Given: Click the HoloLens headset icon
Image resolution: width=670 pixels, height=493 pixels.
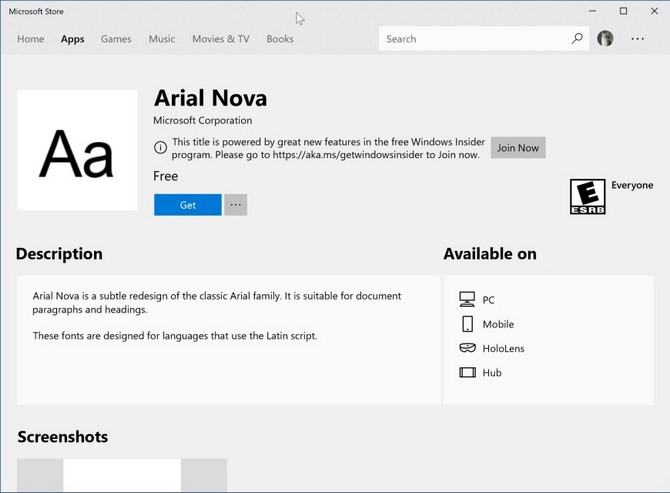Looking at the screenshot, I should coord(467,348).
